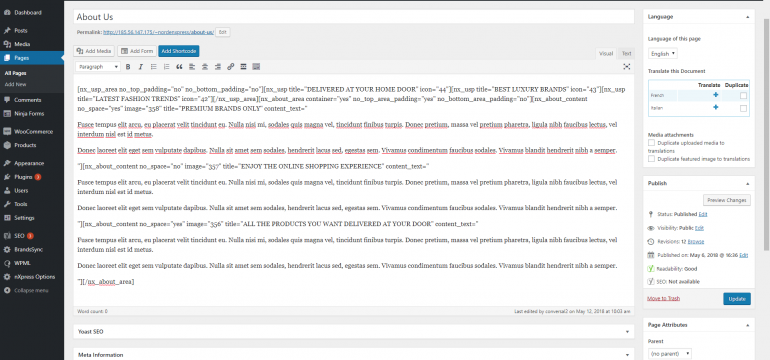Check the French Duplicate checkbox
770x360 pixels.
click(x=743, y=96)
